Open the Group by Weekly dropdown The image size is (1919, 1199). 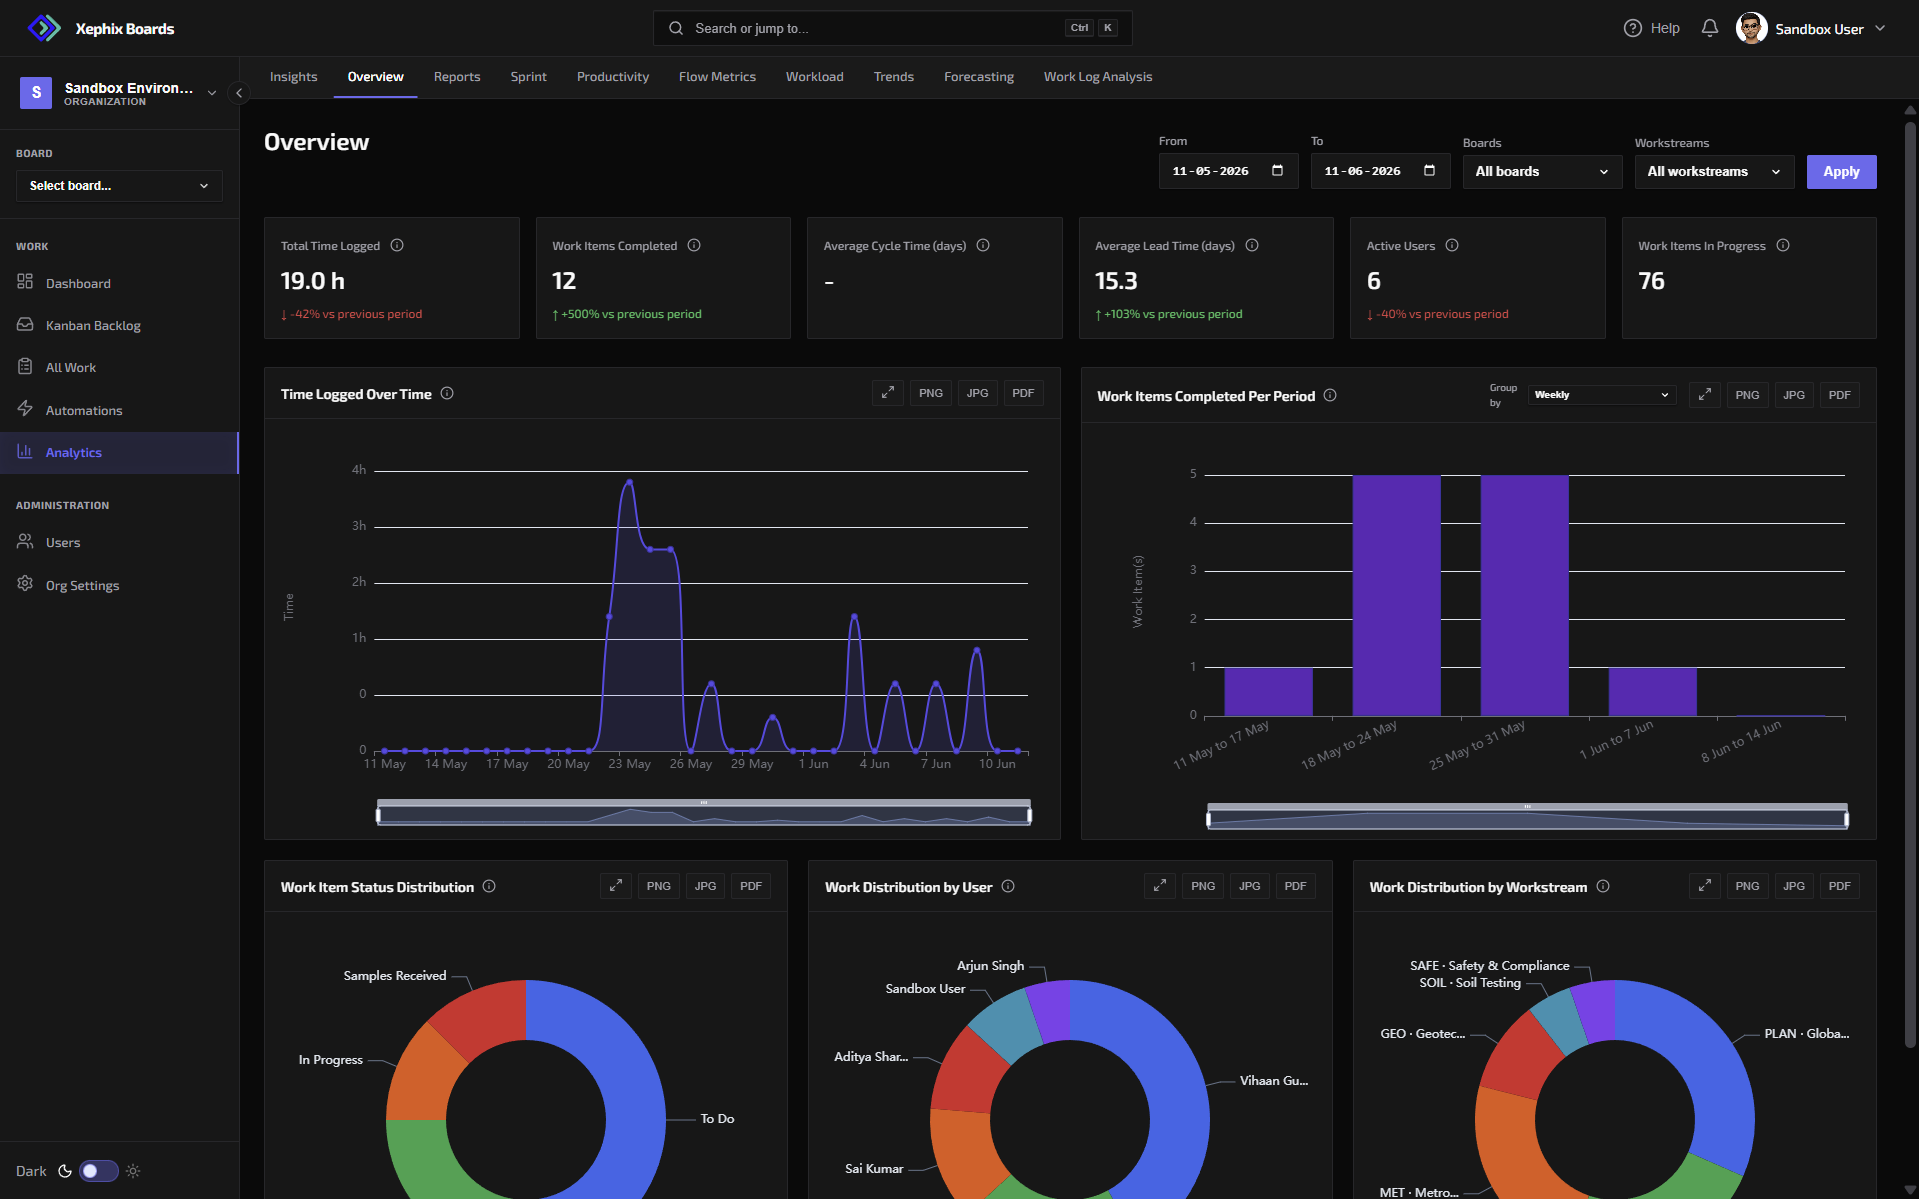(1601, 395)
